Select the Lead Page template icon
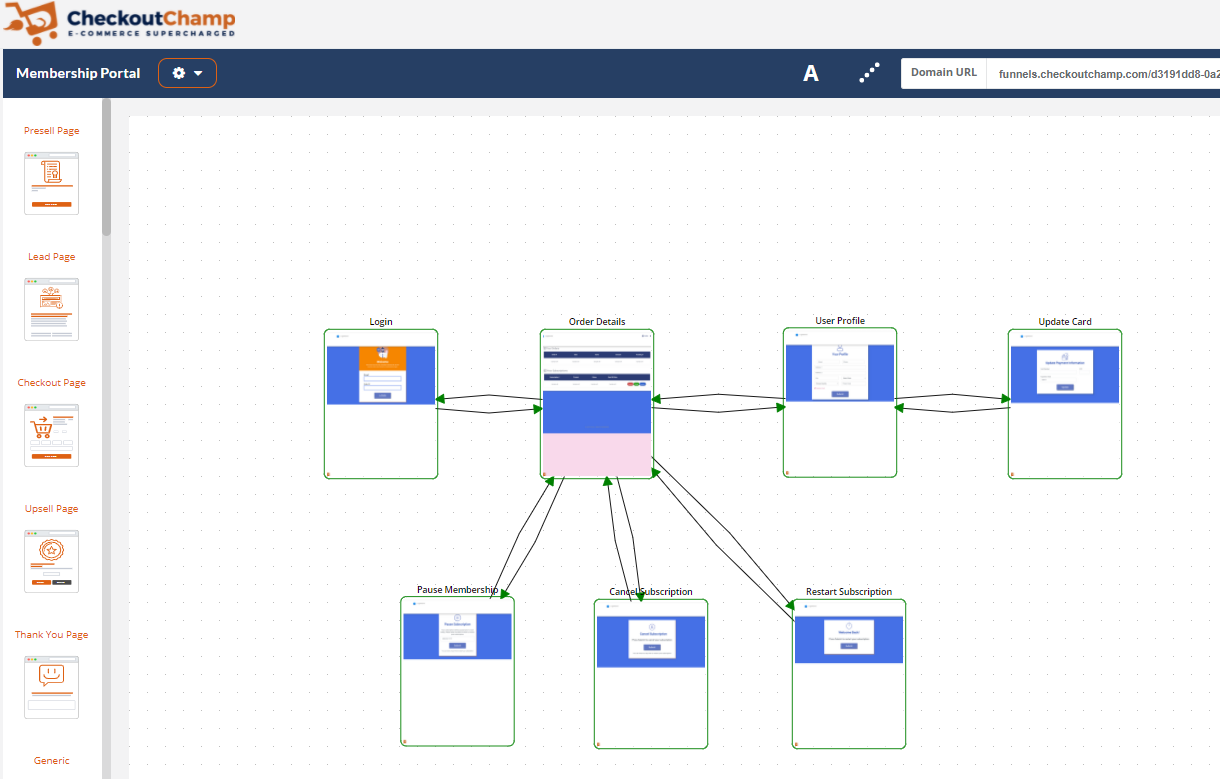1220x779 pixels. pyautogui.click(x=51, y=309)
